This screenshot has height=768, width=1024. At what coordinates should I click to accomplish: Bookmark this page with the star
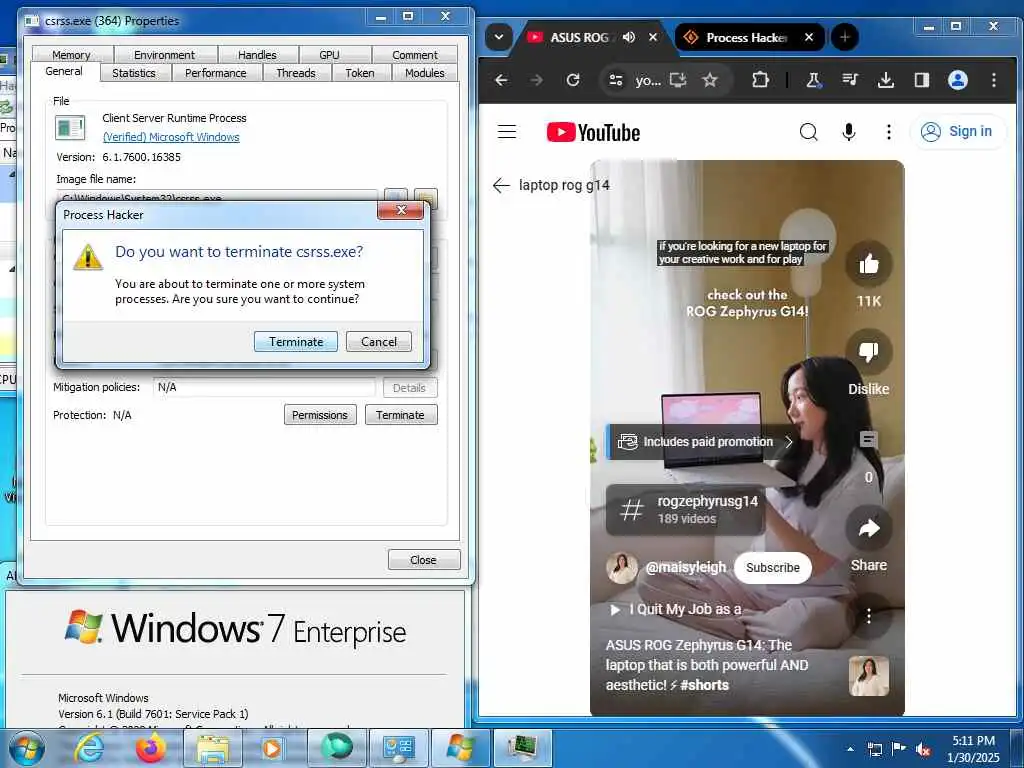710,80
